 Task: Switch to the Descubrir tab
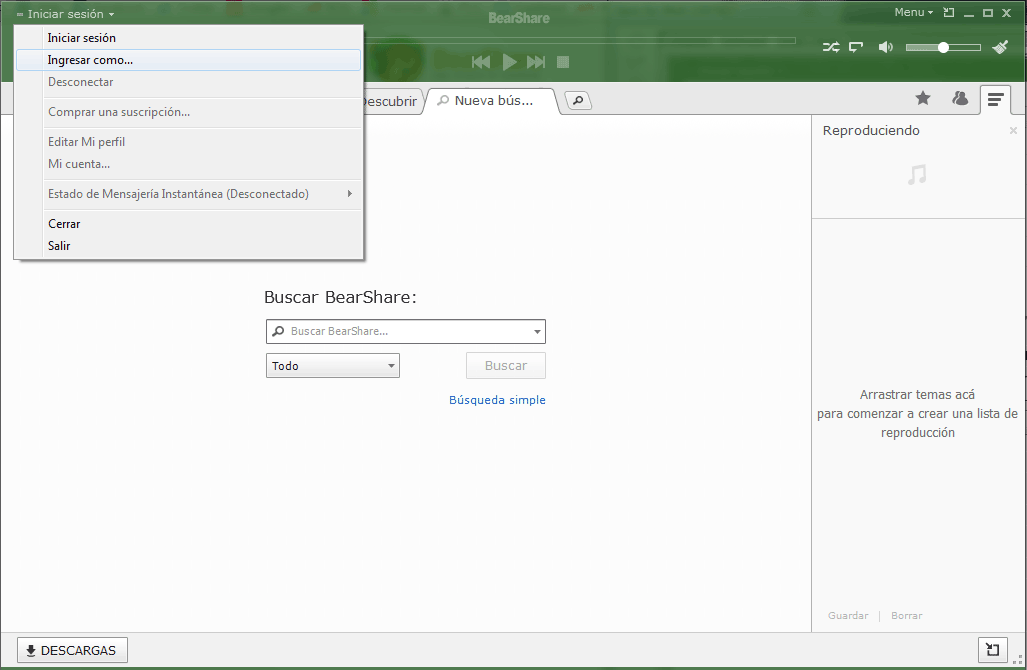[x=391, y=102]
